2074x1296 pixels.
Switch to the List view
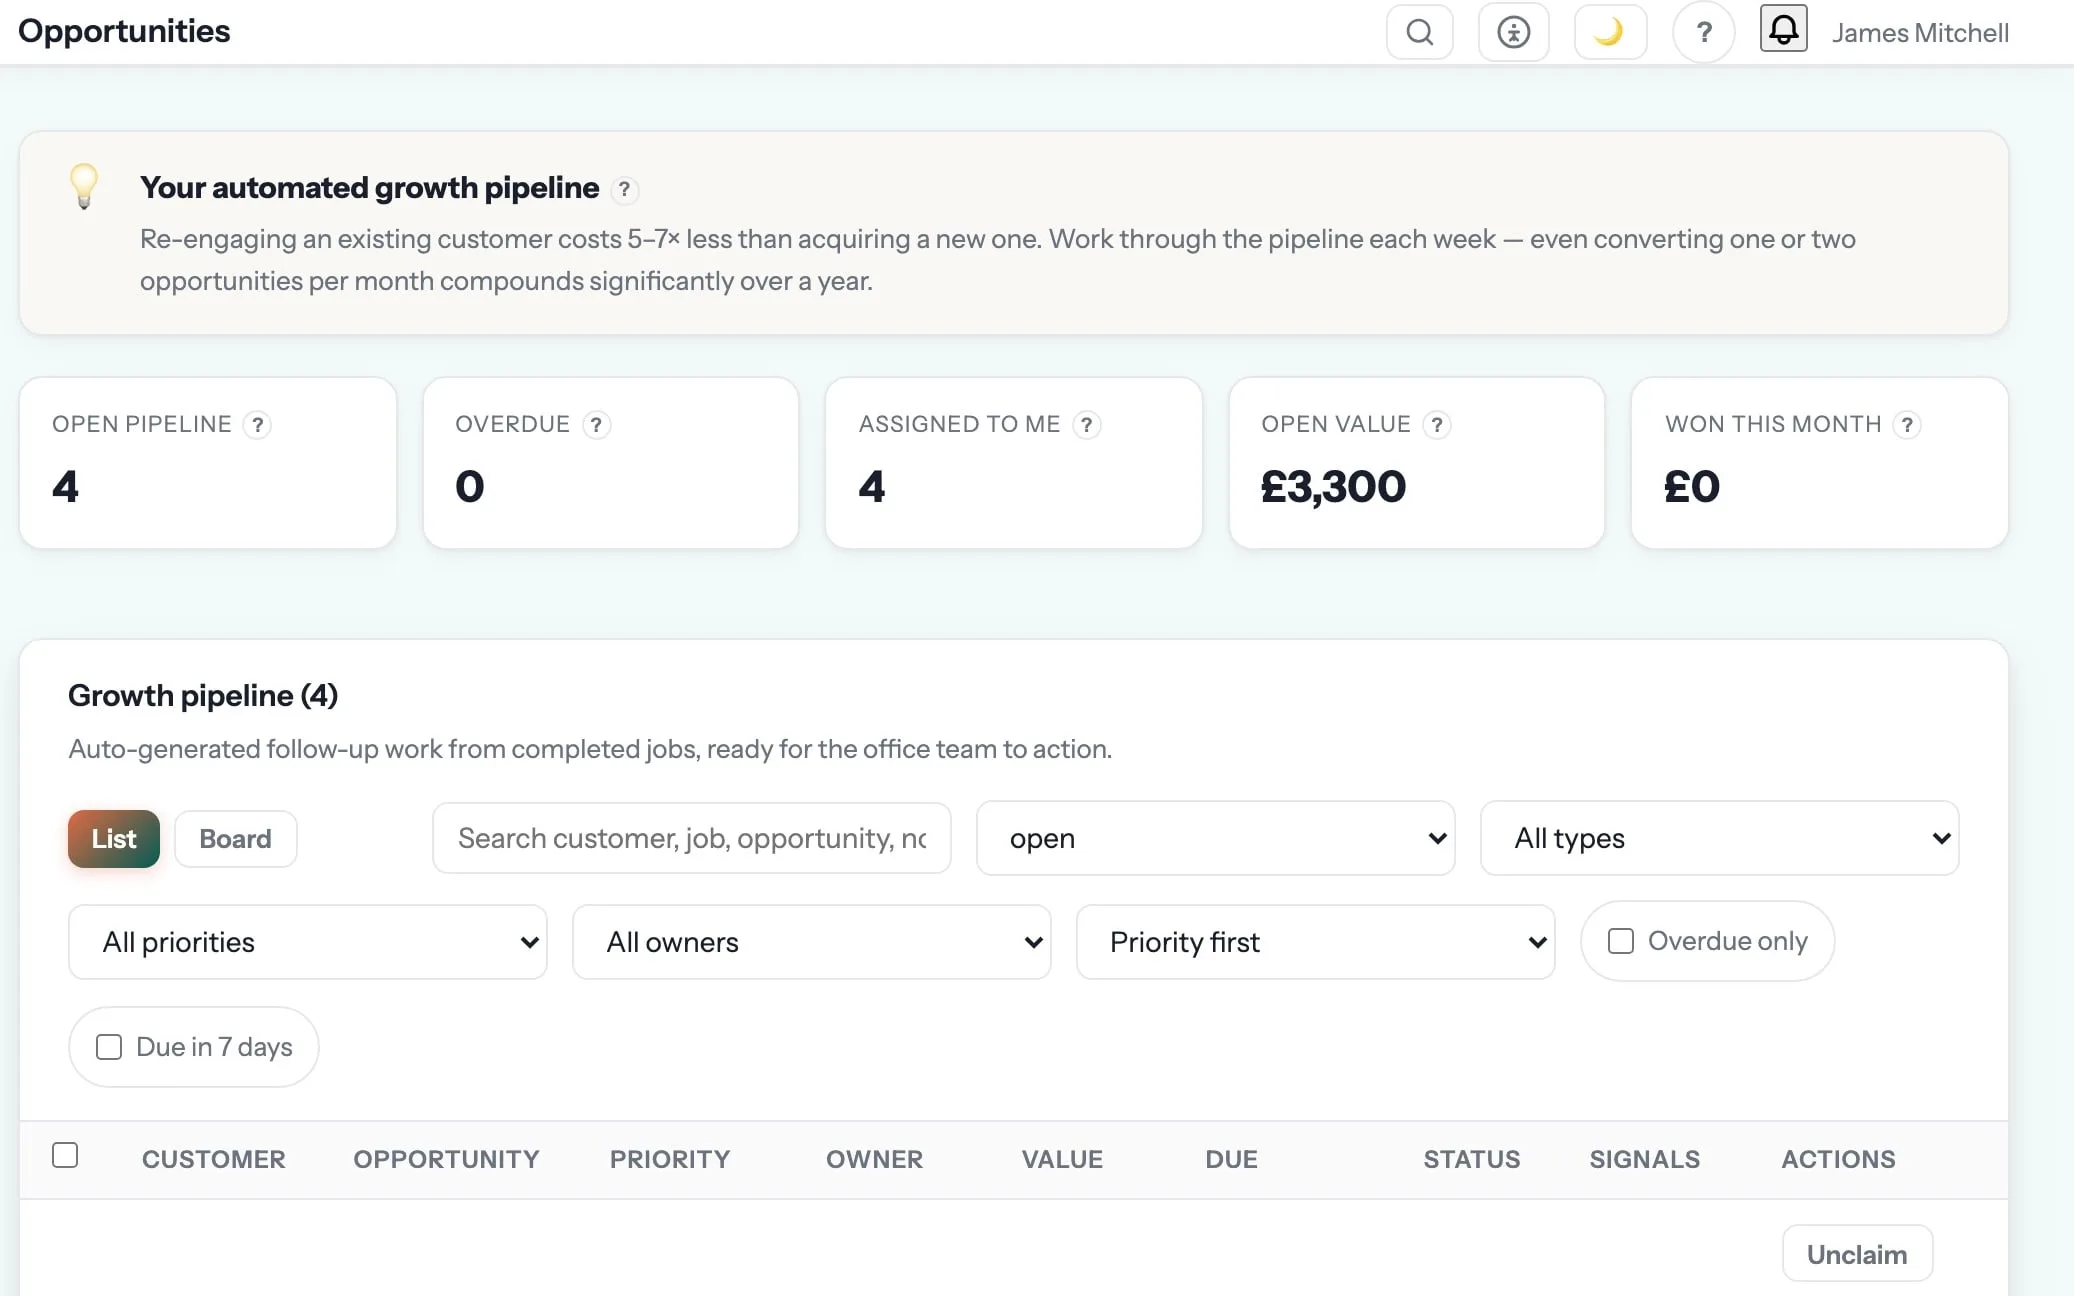click(x=114, y=839)
